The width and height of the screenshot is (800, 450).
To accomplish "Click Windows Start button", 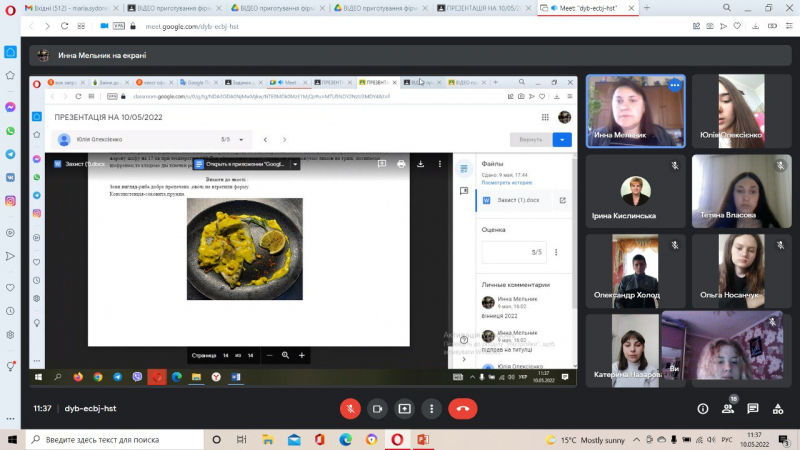I will tap(12, 439).
